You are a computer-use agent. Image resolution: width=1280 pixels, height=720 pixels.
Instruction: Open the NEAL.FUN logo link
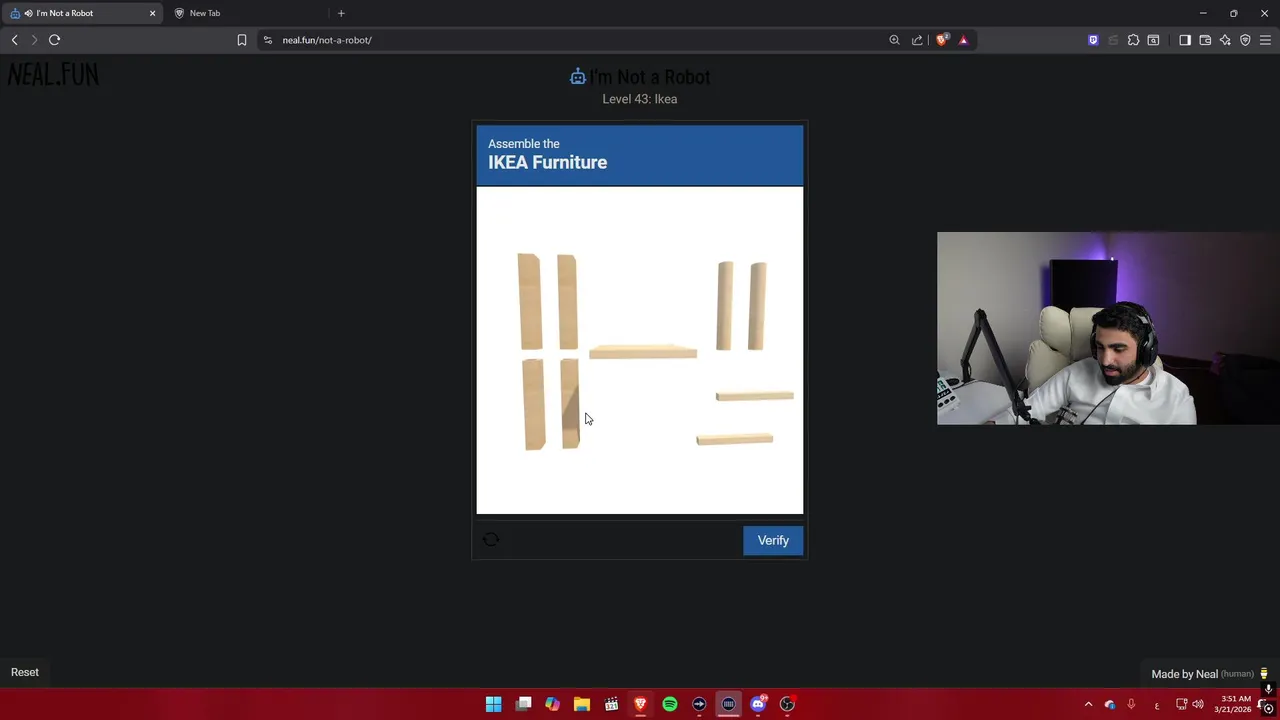(53, 74)
